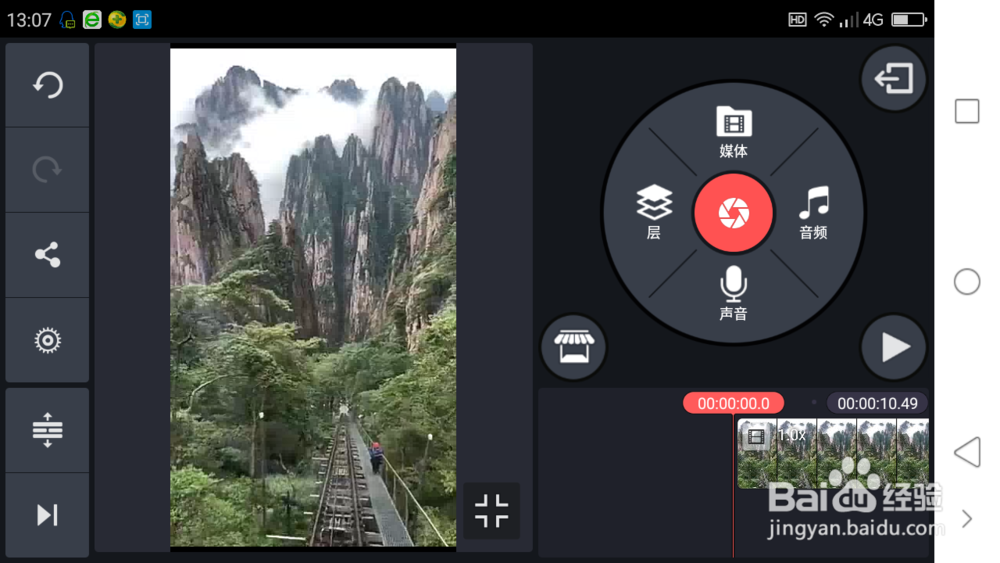Tap the redo arrow button

coord(47,170)
